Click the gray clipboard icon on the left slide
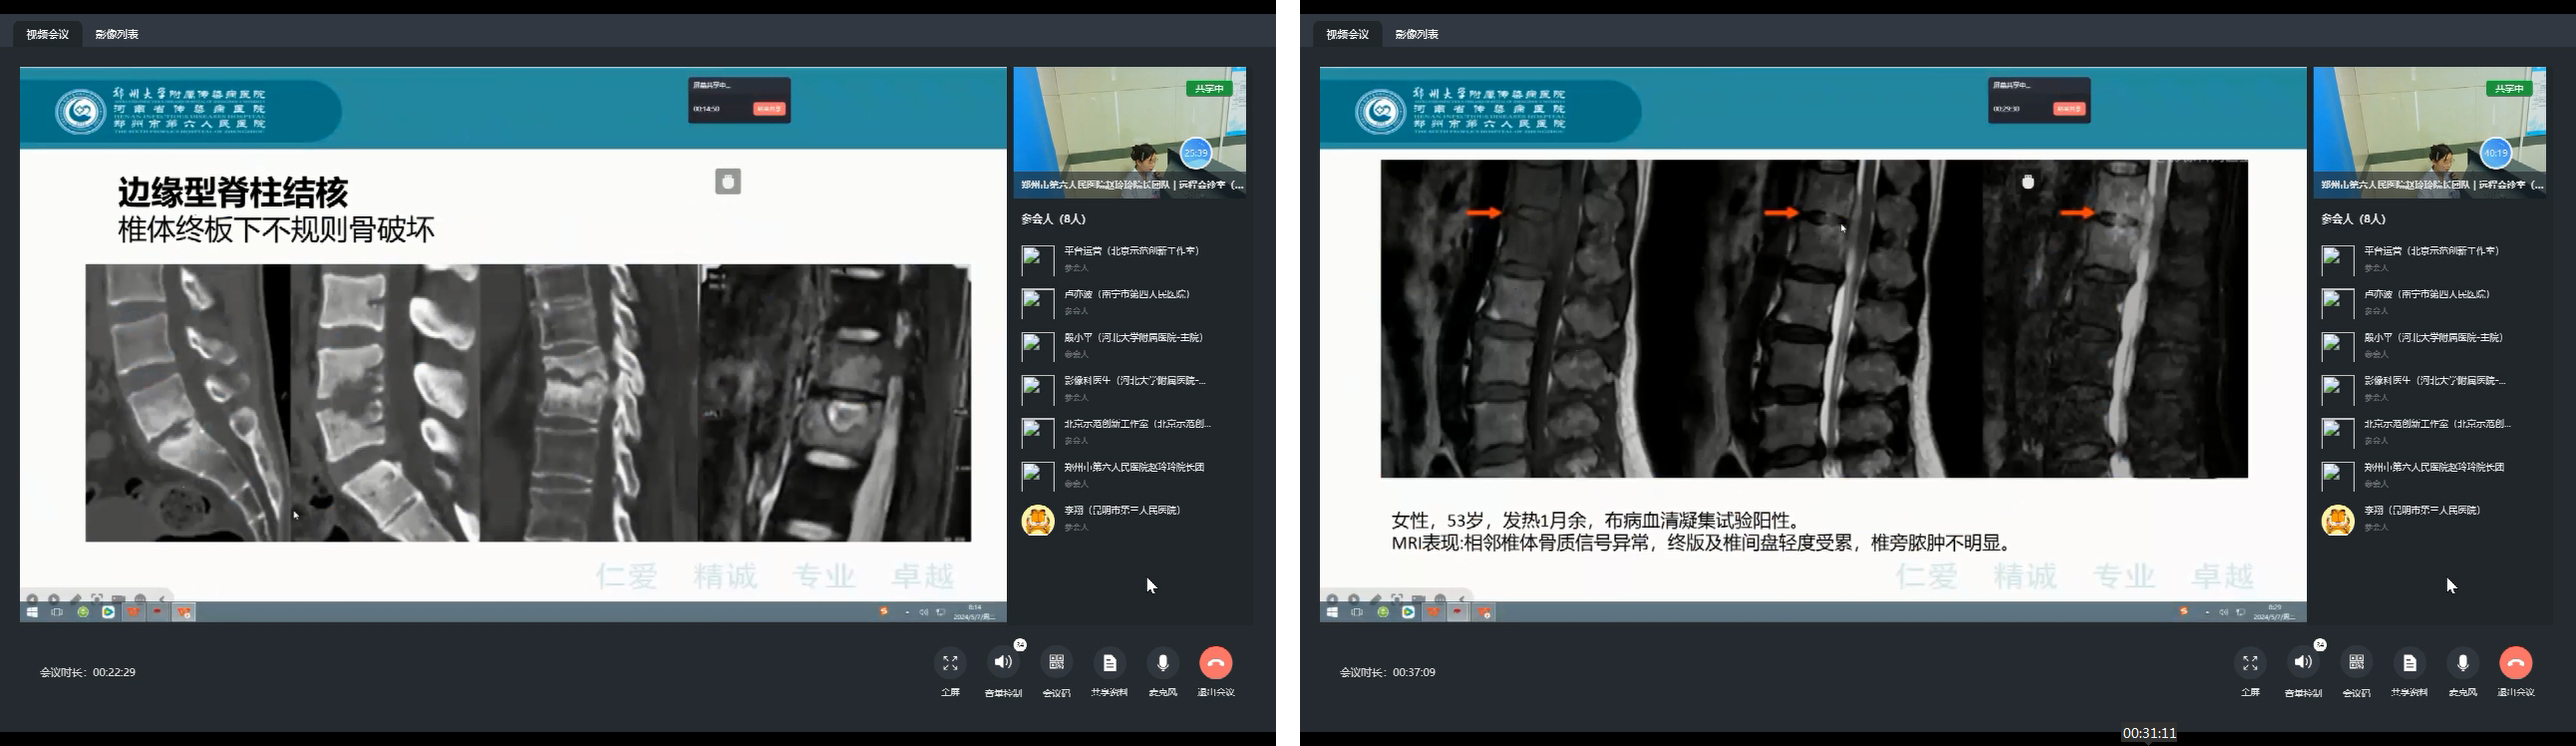This screenshot has width=2576, height=746. coord(728,181)
